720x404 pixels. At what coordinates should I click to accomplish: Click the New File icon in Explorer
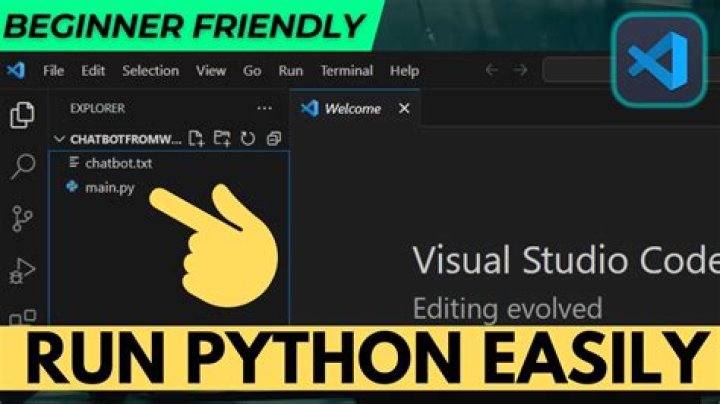196,138
